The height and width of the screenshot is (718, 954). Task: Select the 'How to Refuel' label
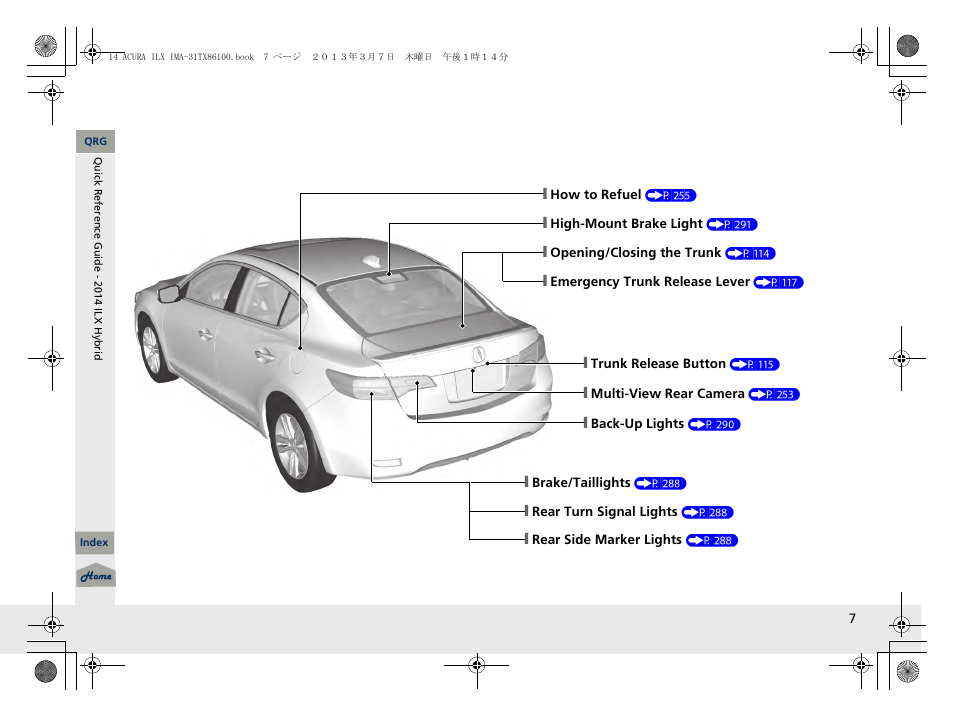point(596,195)
